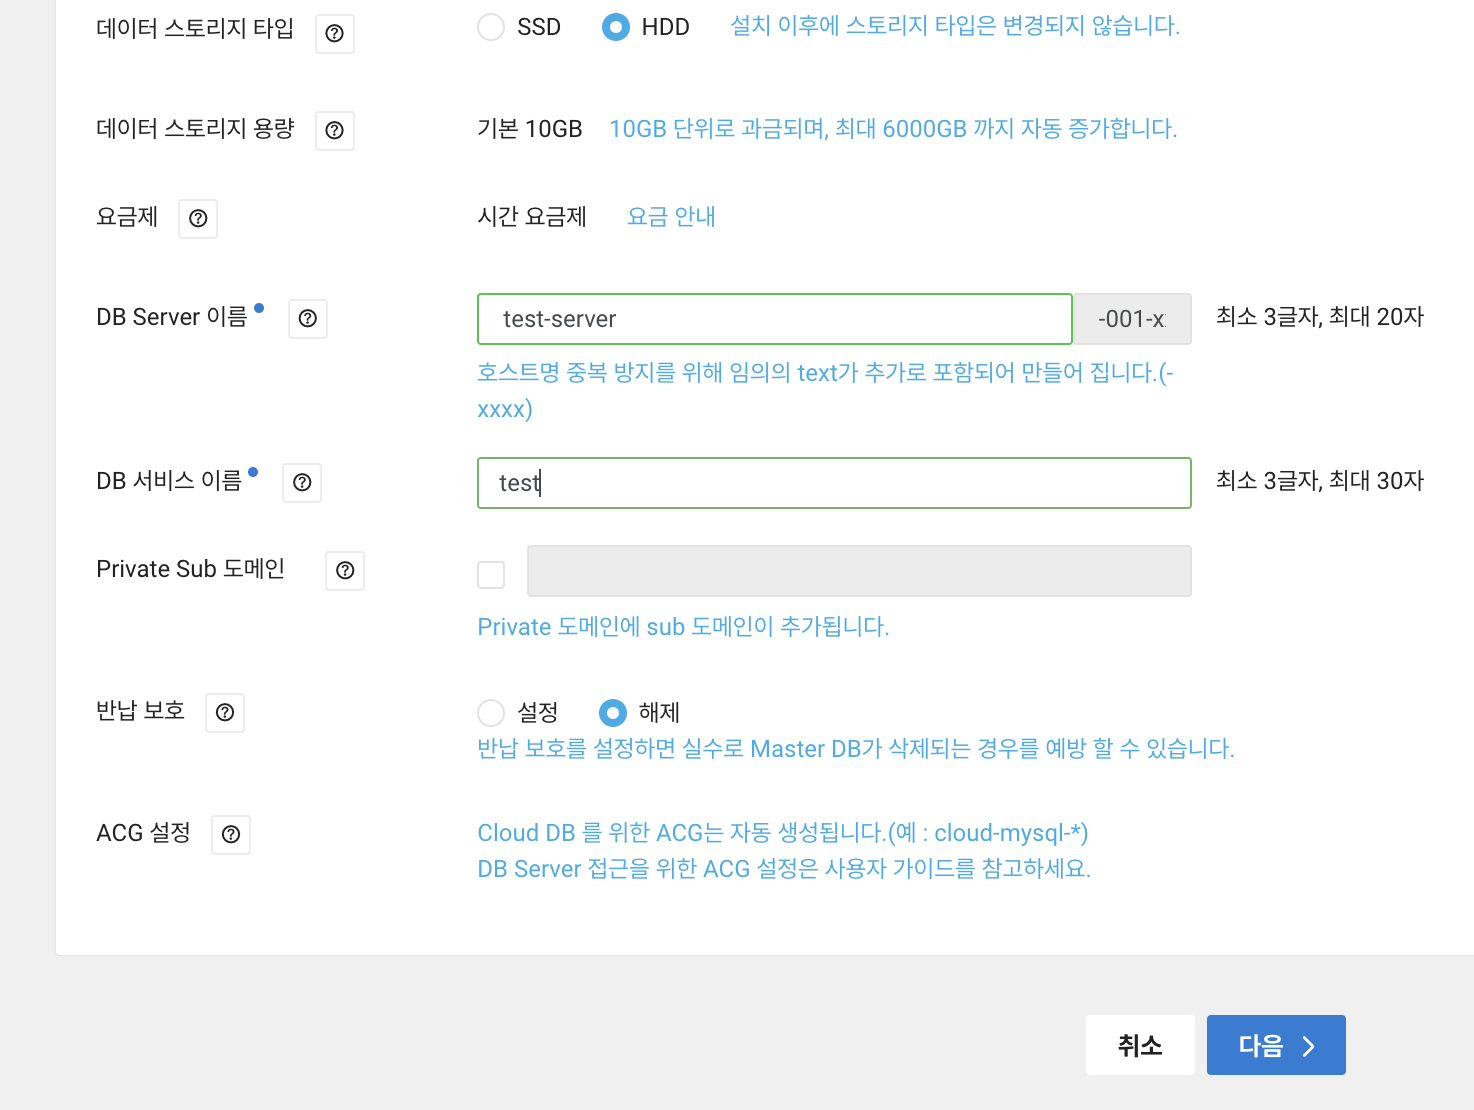Open help icon next to 반납 보호
The height and width of the screenshot is (1110, 1474).
pyautogui.click(x=225, y=712)
